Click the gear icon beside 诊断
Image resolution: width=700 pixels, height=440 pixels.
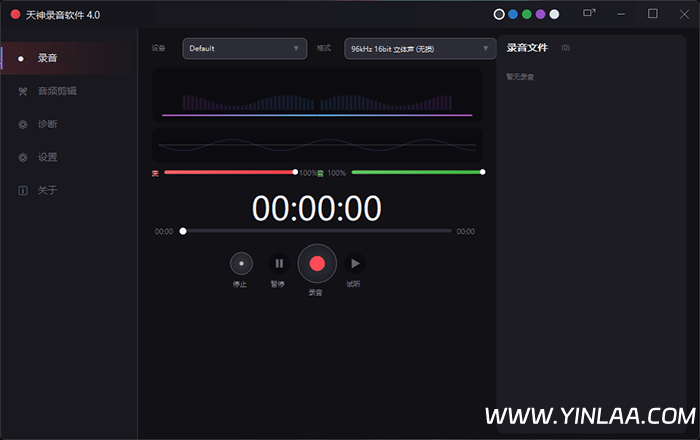[23, 125]
